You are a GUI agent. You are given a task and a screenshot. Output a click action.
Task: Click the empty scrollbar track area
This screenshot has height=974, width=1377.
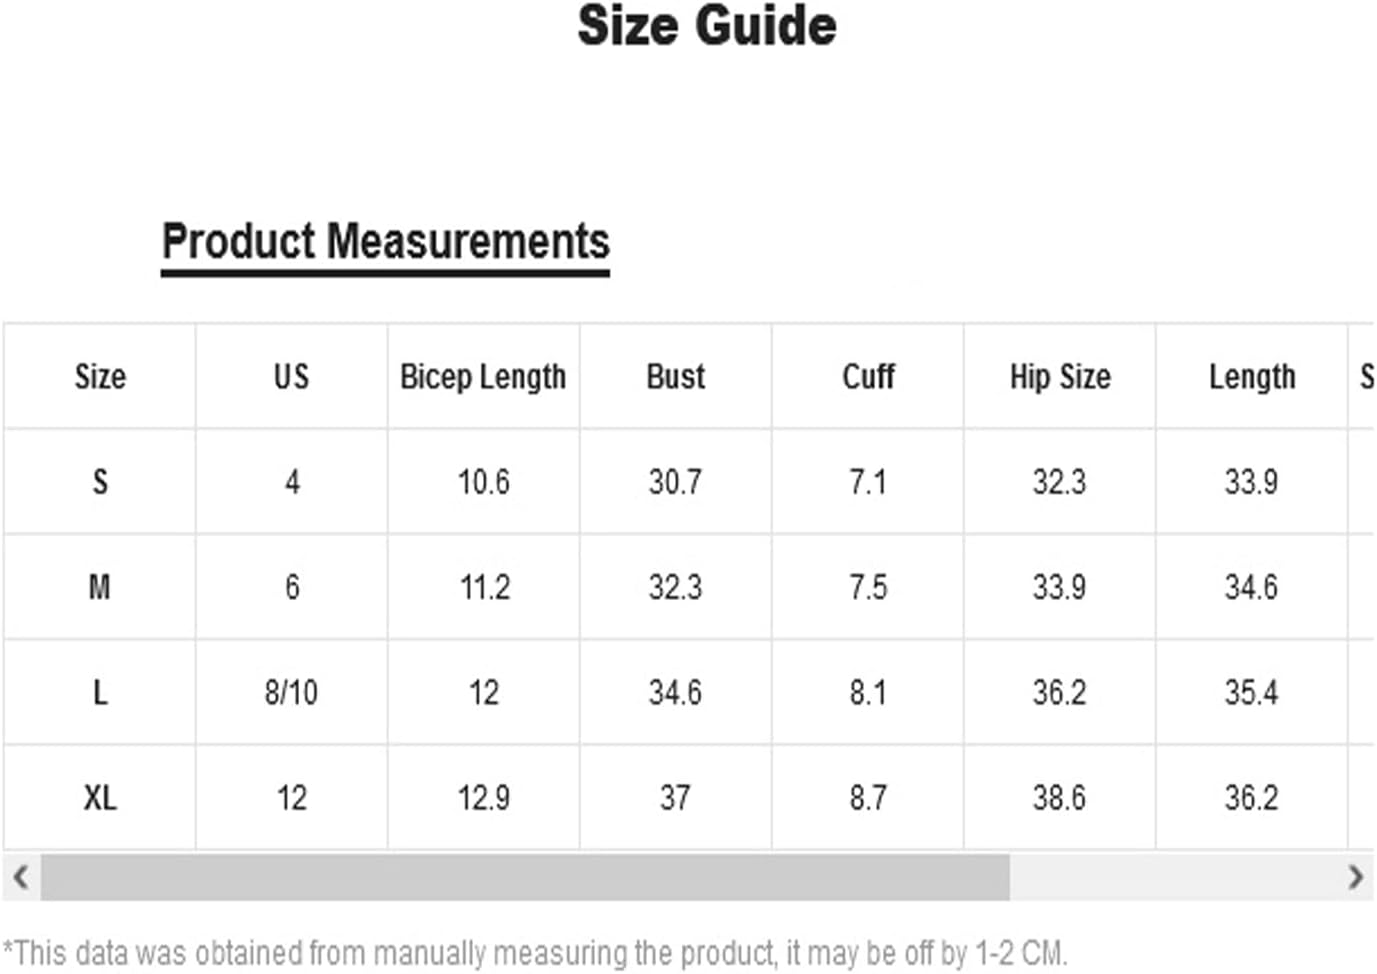[x=1173, y=877]
